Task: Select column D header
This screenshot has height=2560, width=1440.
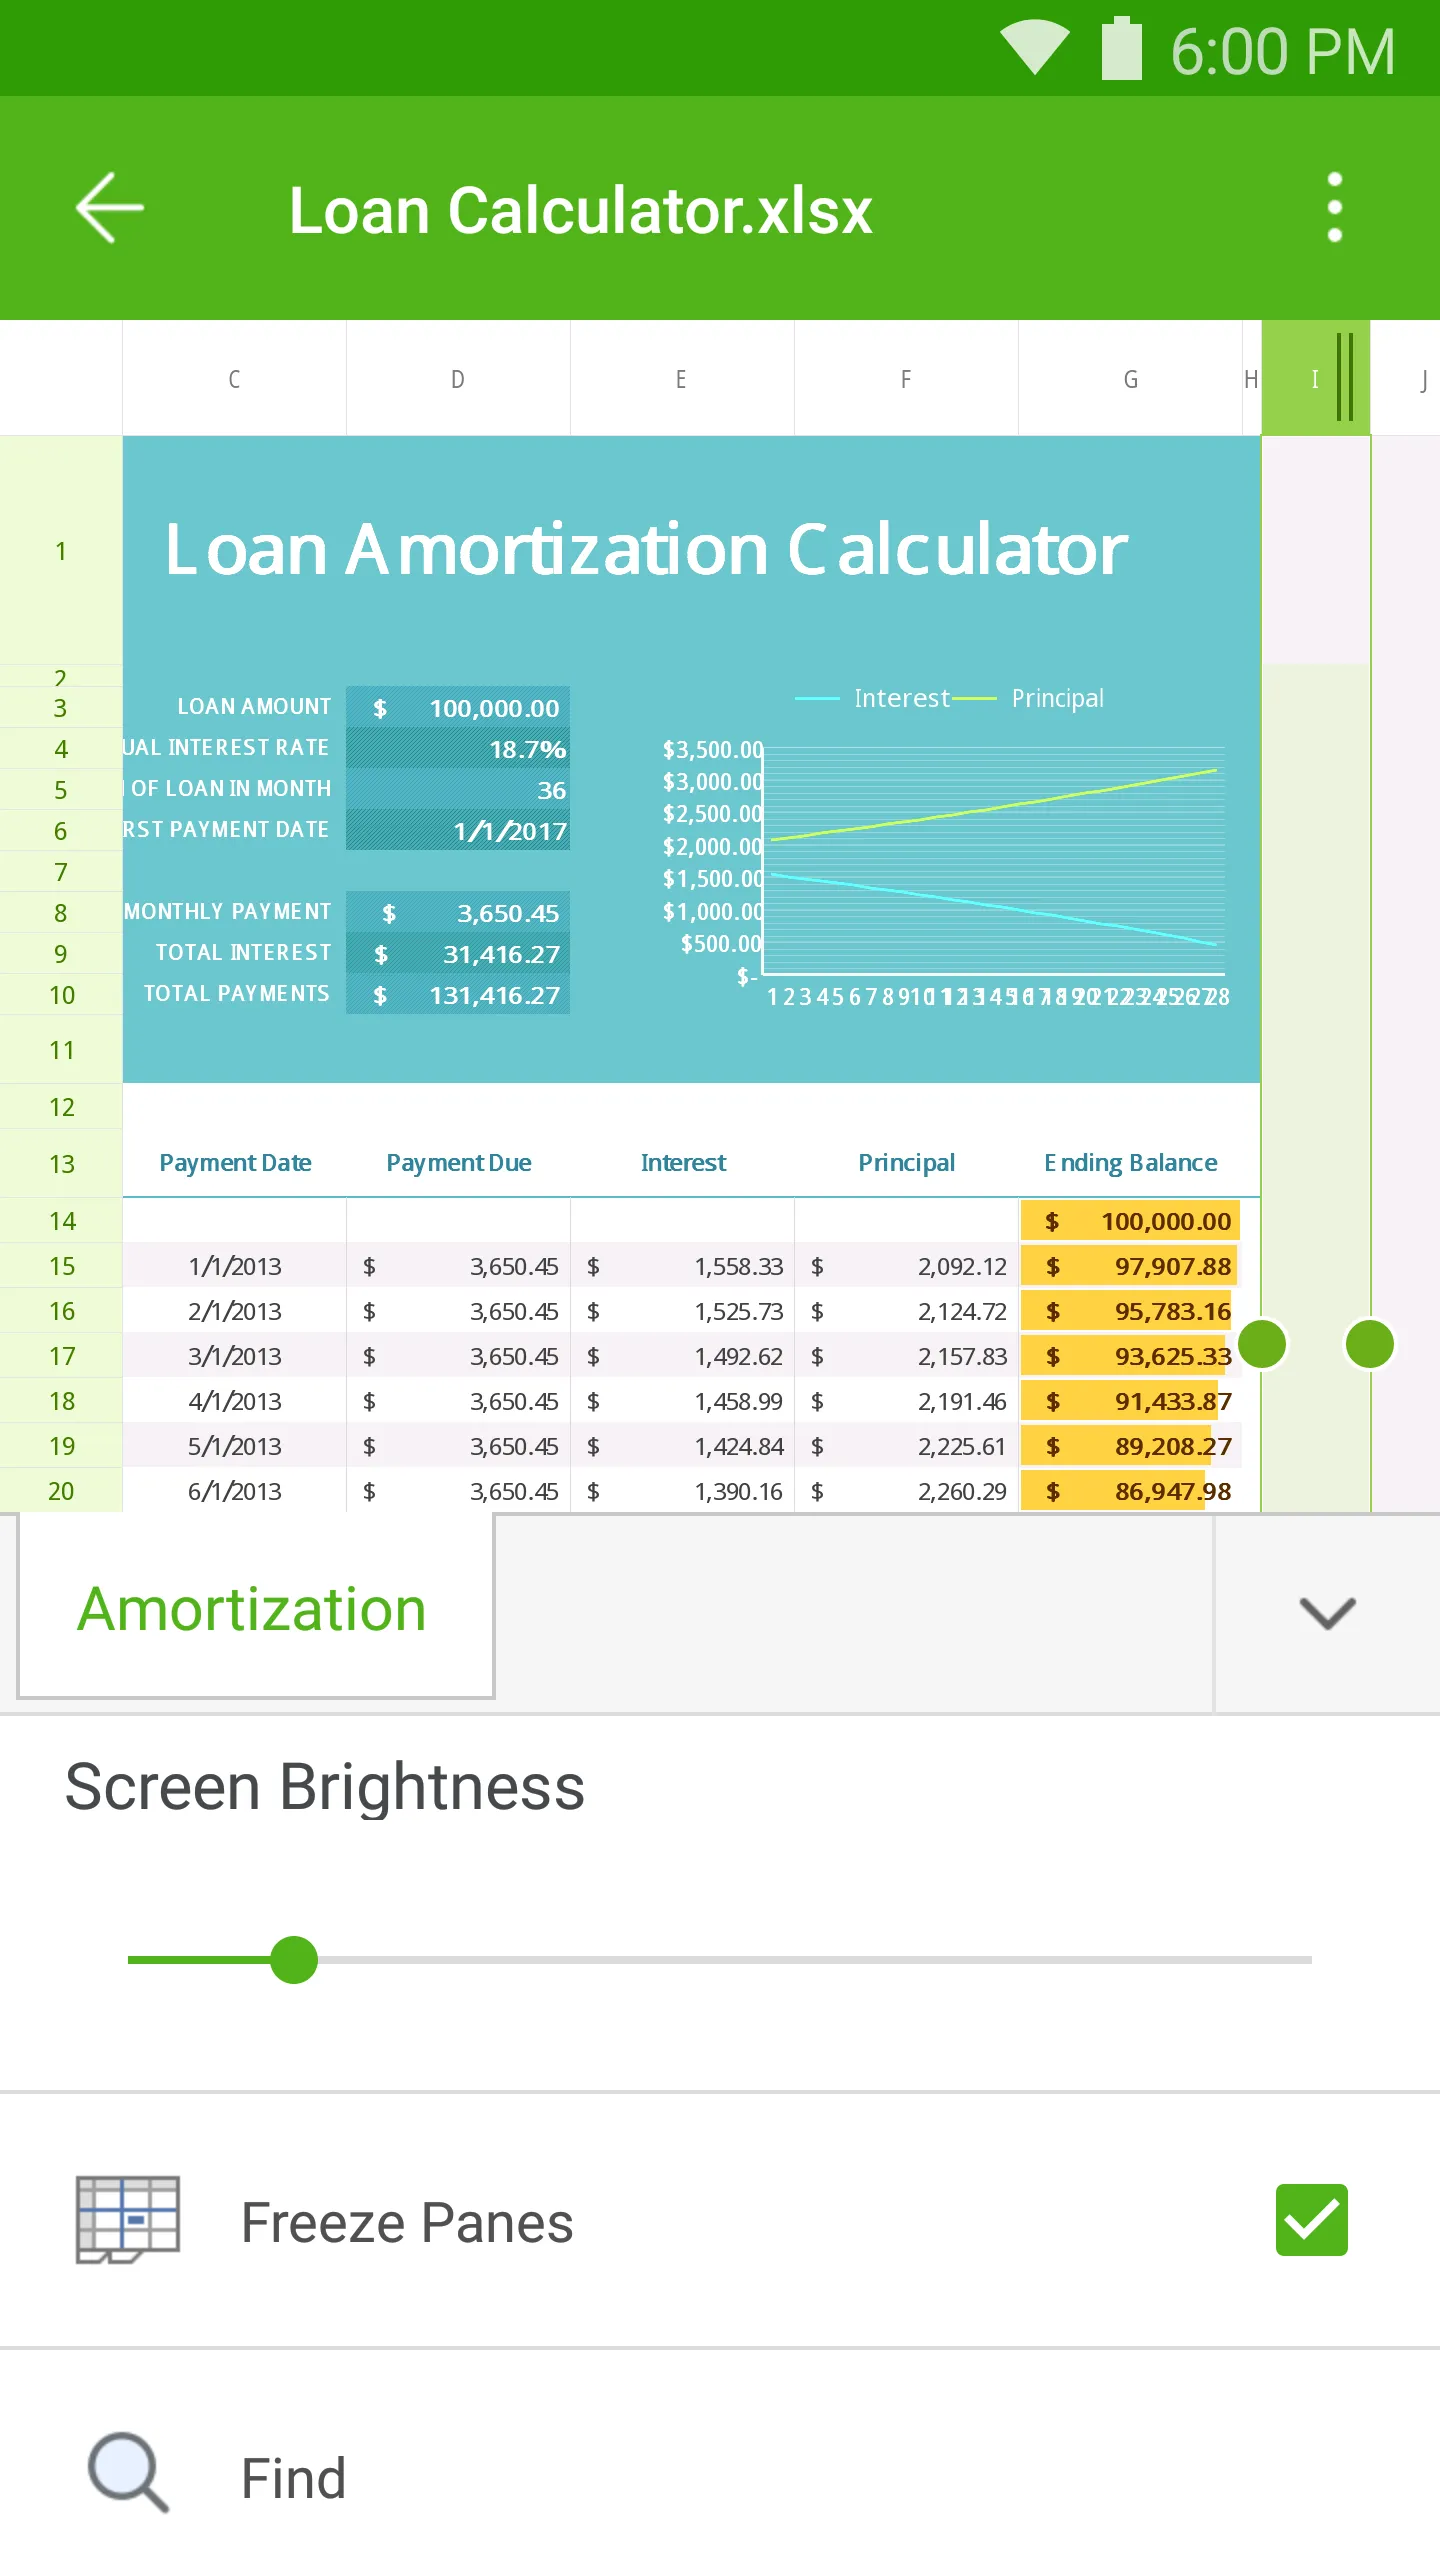Action: [458, 379]
